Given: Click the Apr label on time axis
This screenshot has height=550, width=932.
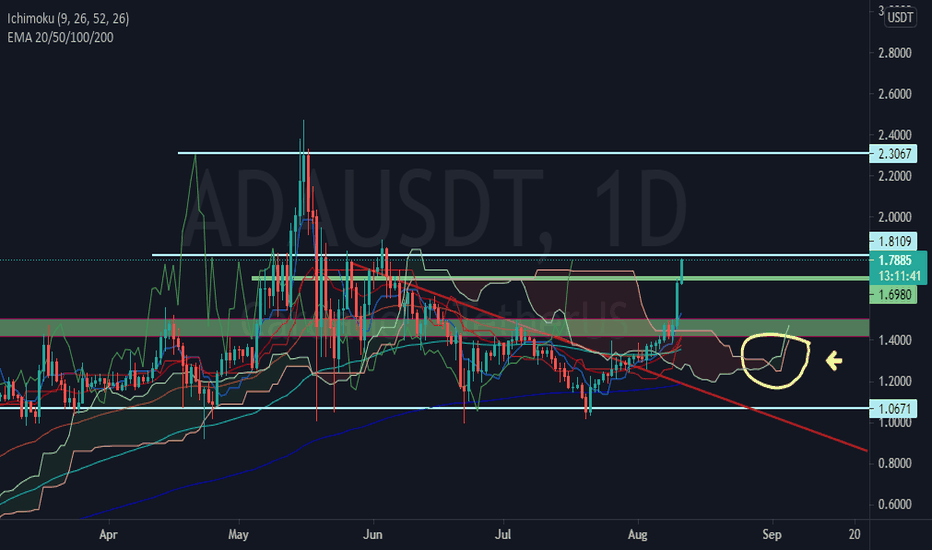Looking at the screenshot, I should tap(108, 535).
